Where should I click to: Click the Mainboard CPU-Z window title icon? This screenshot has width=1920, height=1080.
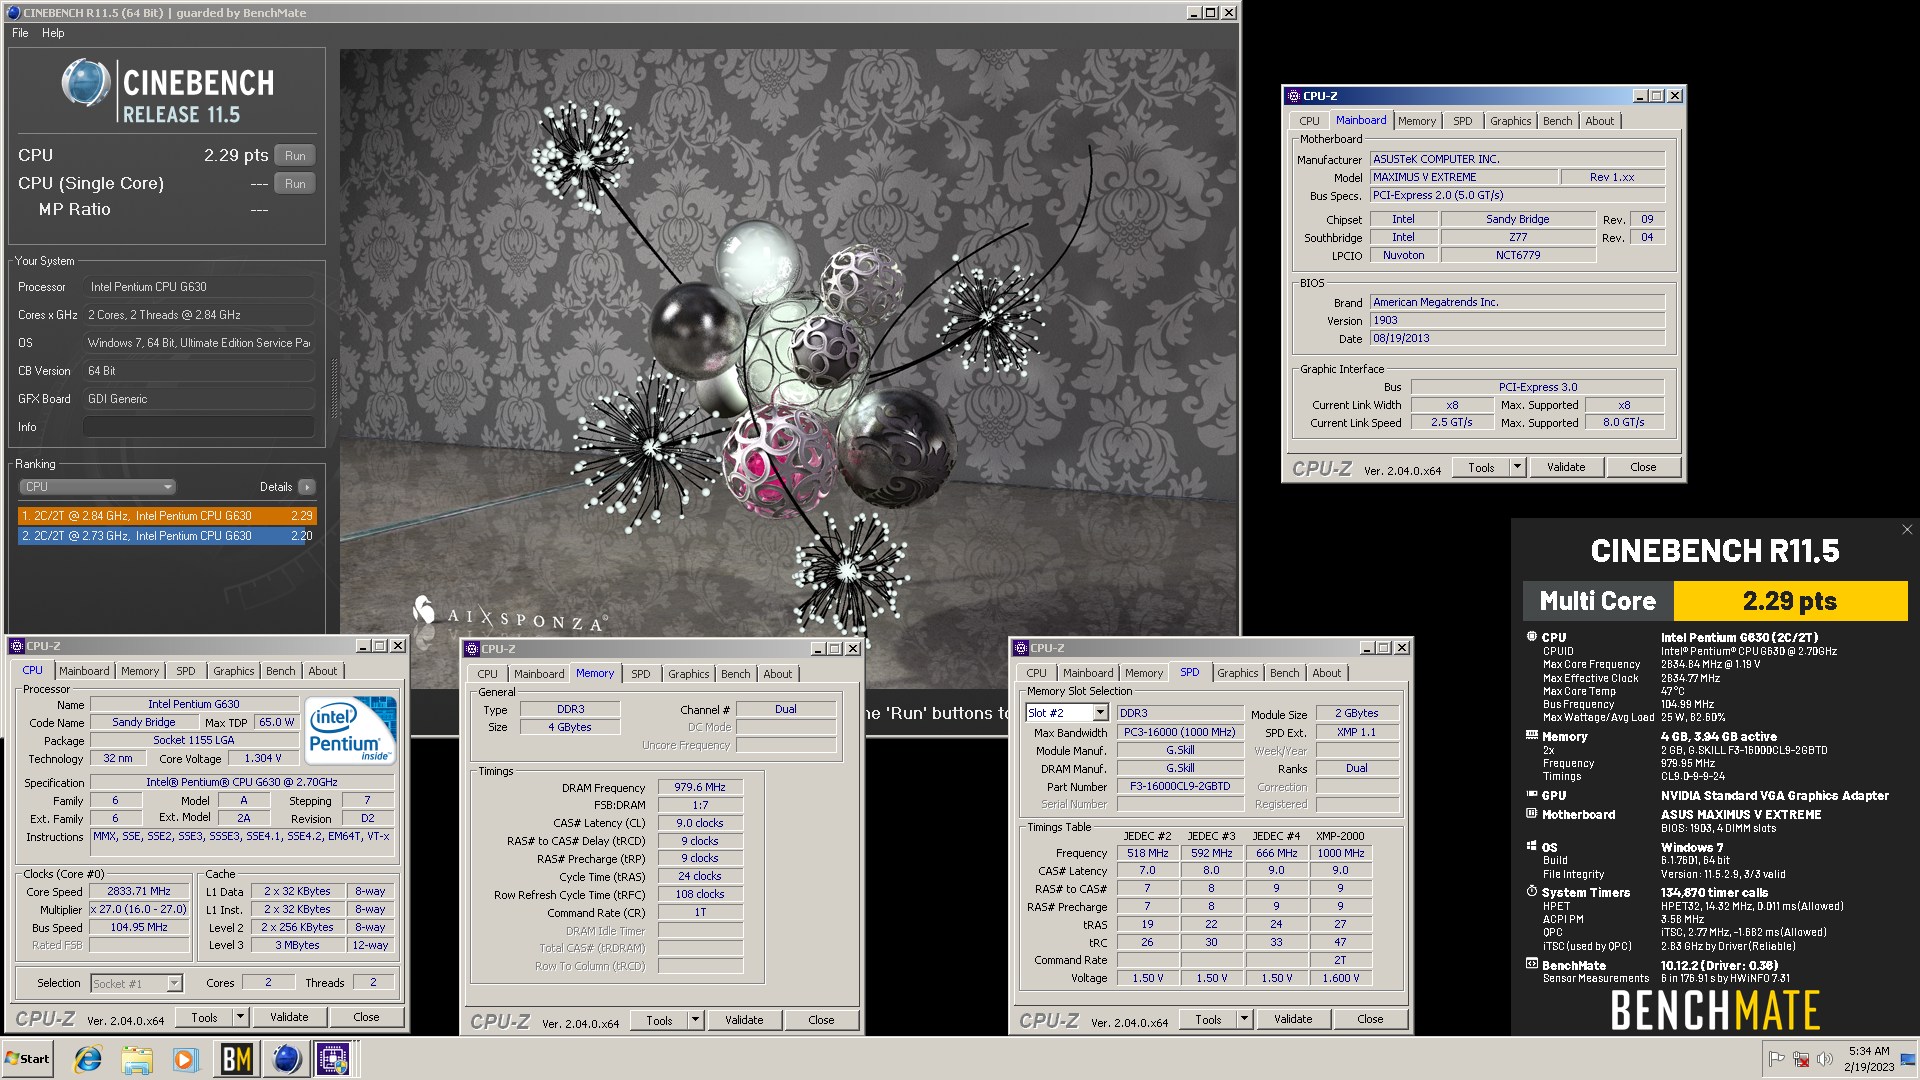pyautogui.click(x=1294, y=96)
